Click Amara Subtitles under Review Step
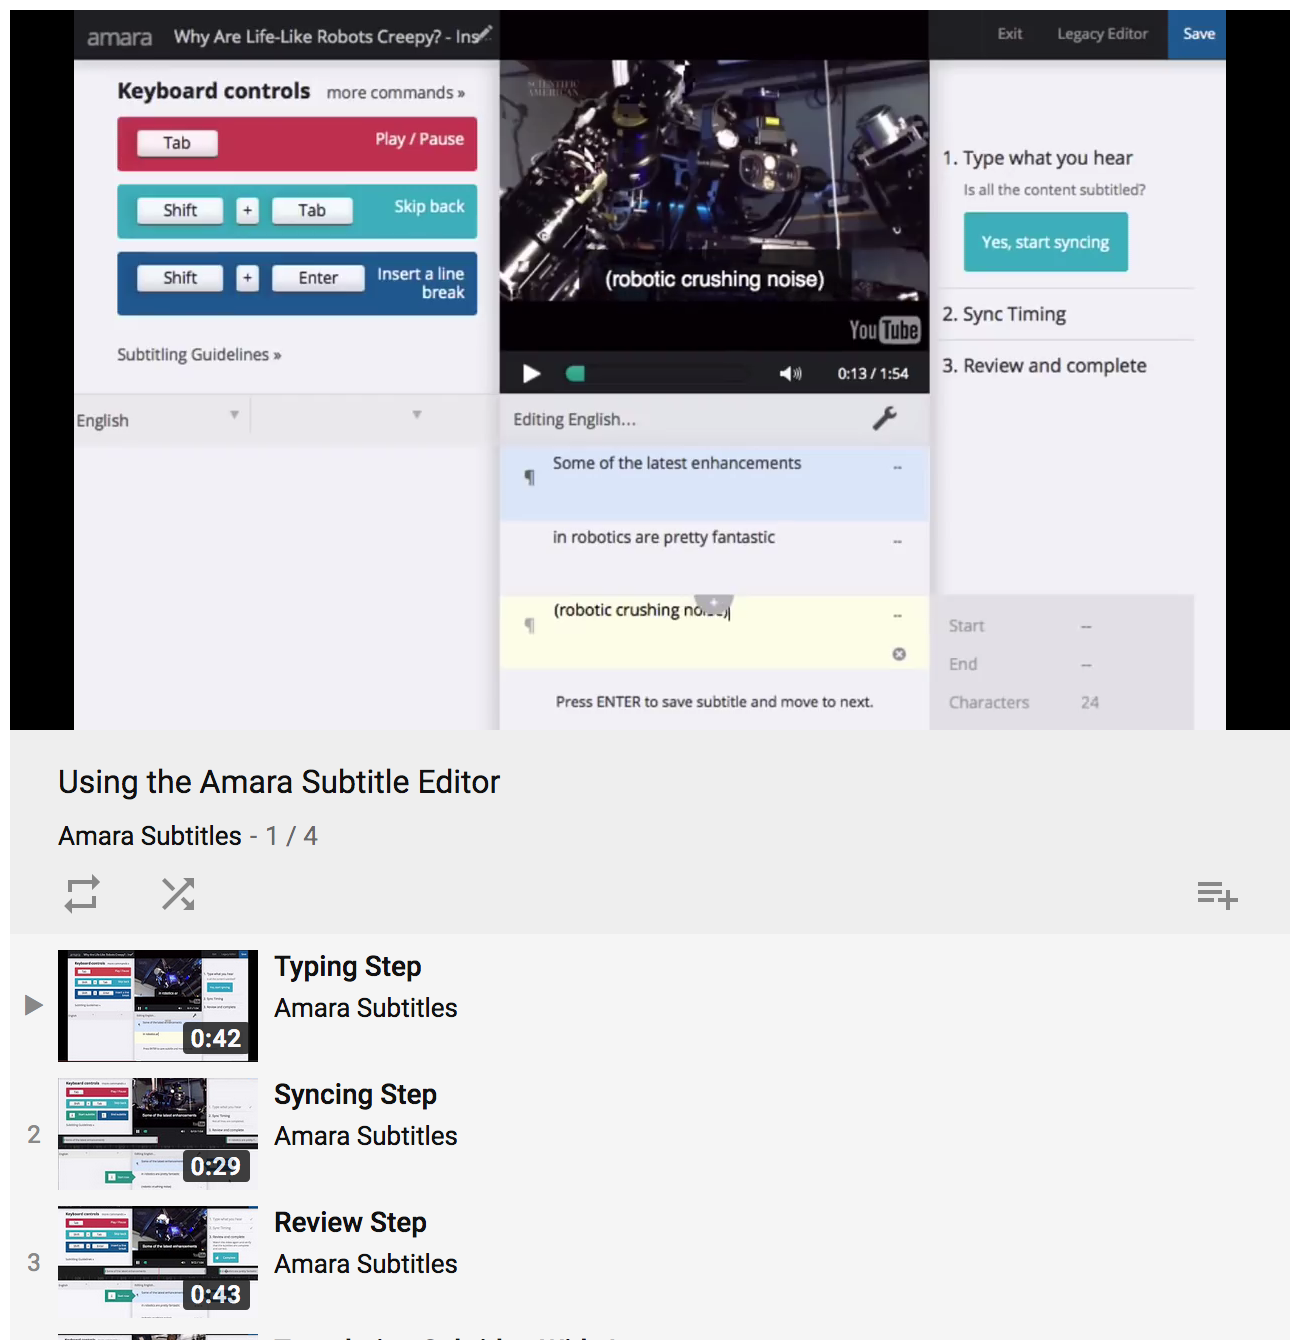The height and width of the screenshot is (1340, 1300). click(366, 1264)
